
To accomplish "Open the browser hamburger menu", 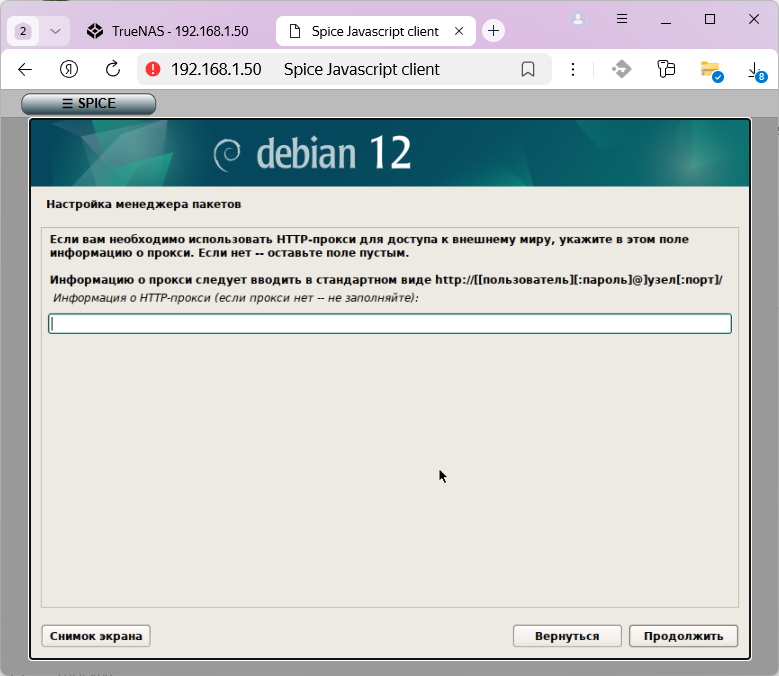I will [622, 19].
